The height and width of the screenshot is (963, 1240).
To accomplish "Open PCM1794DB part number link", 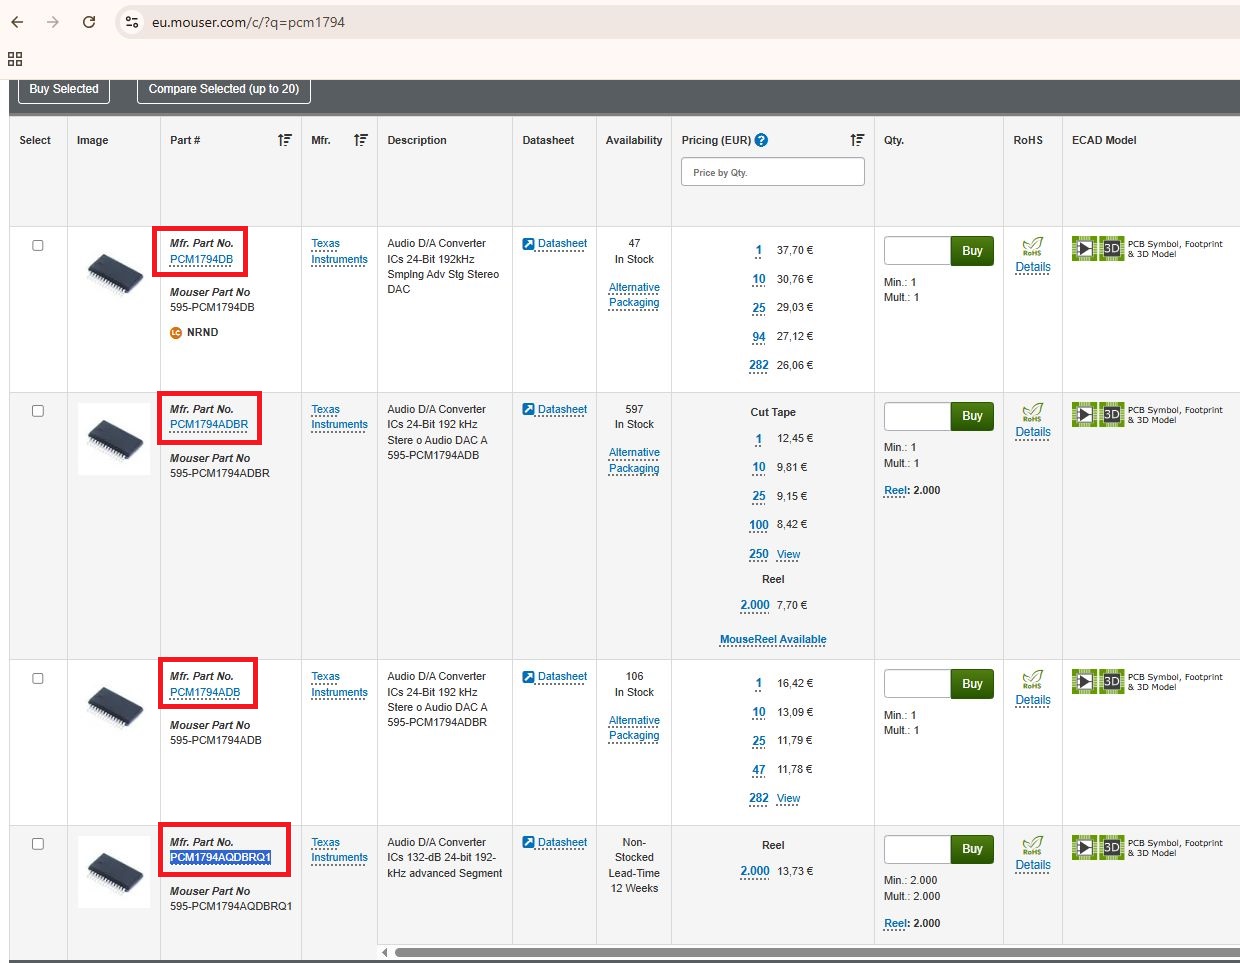I will (201, 259).
